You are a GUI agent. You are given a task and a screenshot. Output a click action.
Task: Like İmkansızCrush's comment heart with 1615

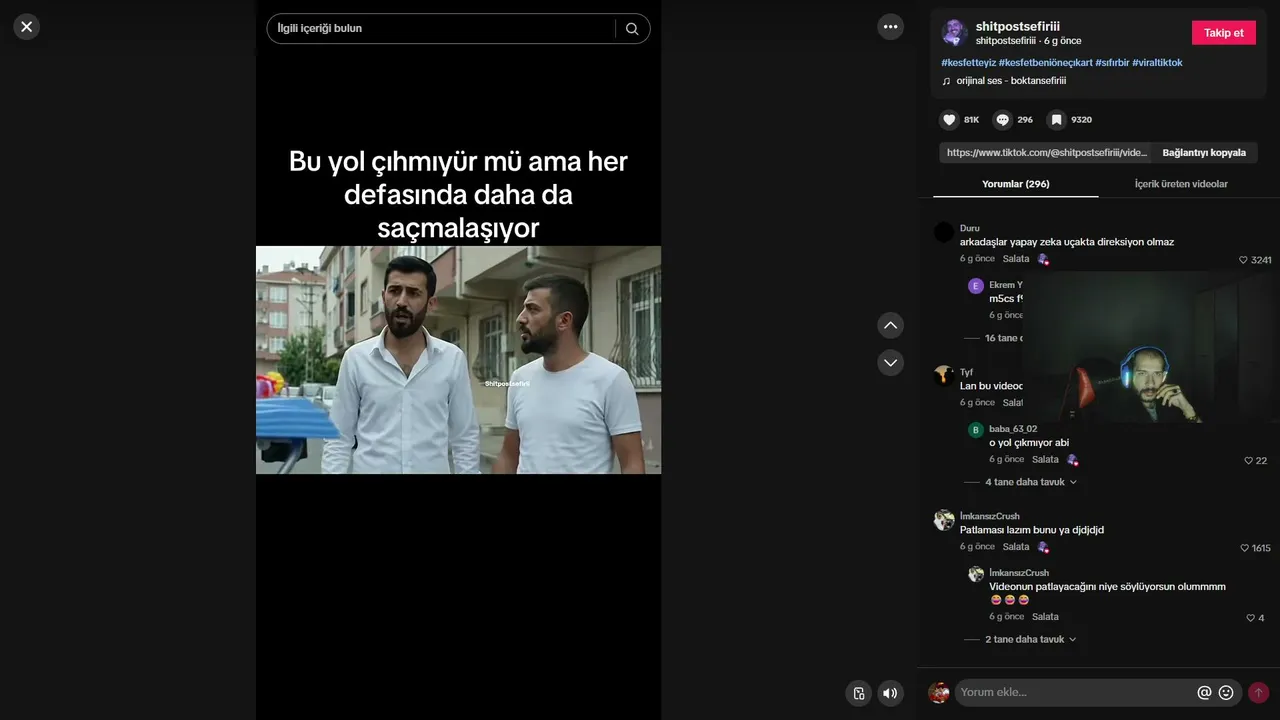pos(1244,548)
